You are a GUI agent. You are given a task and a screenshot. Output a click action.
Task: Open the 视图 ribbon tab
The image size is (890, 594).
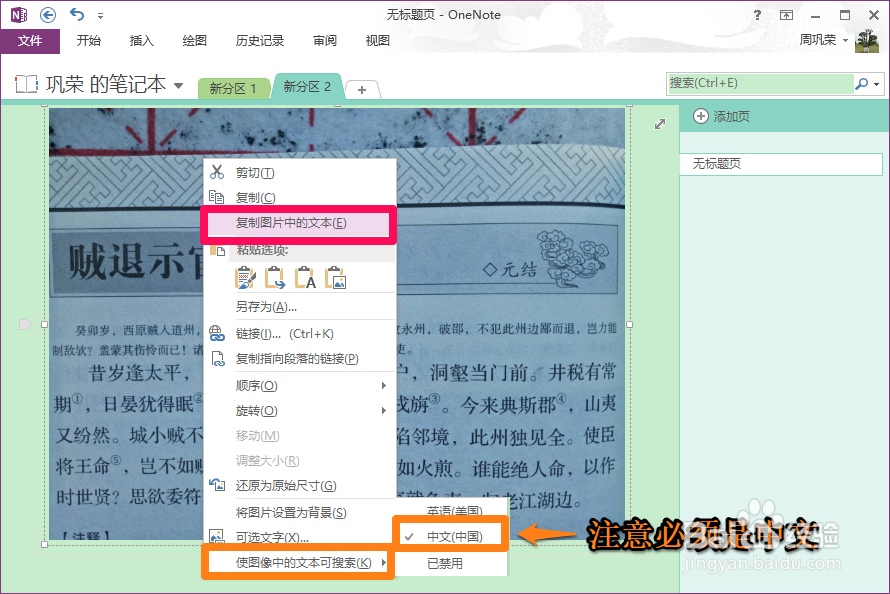coord(377,40)
